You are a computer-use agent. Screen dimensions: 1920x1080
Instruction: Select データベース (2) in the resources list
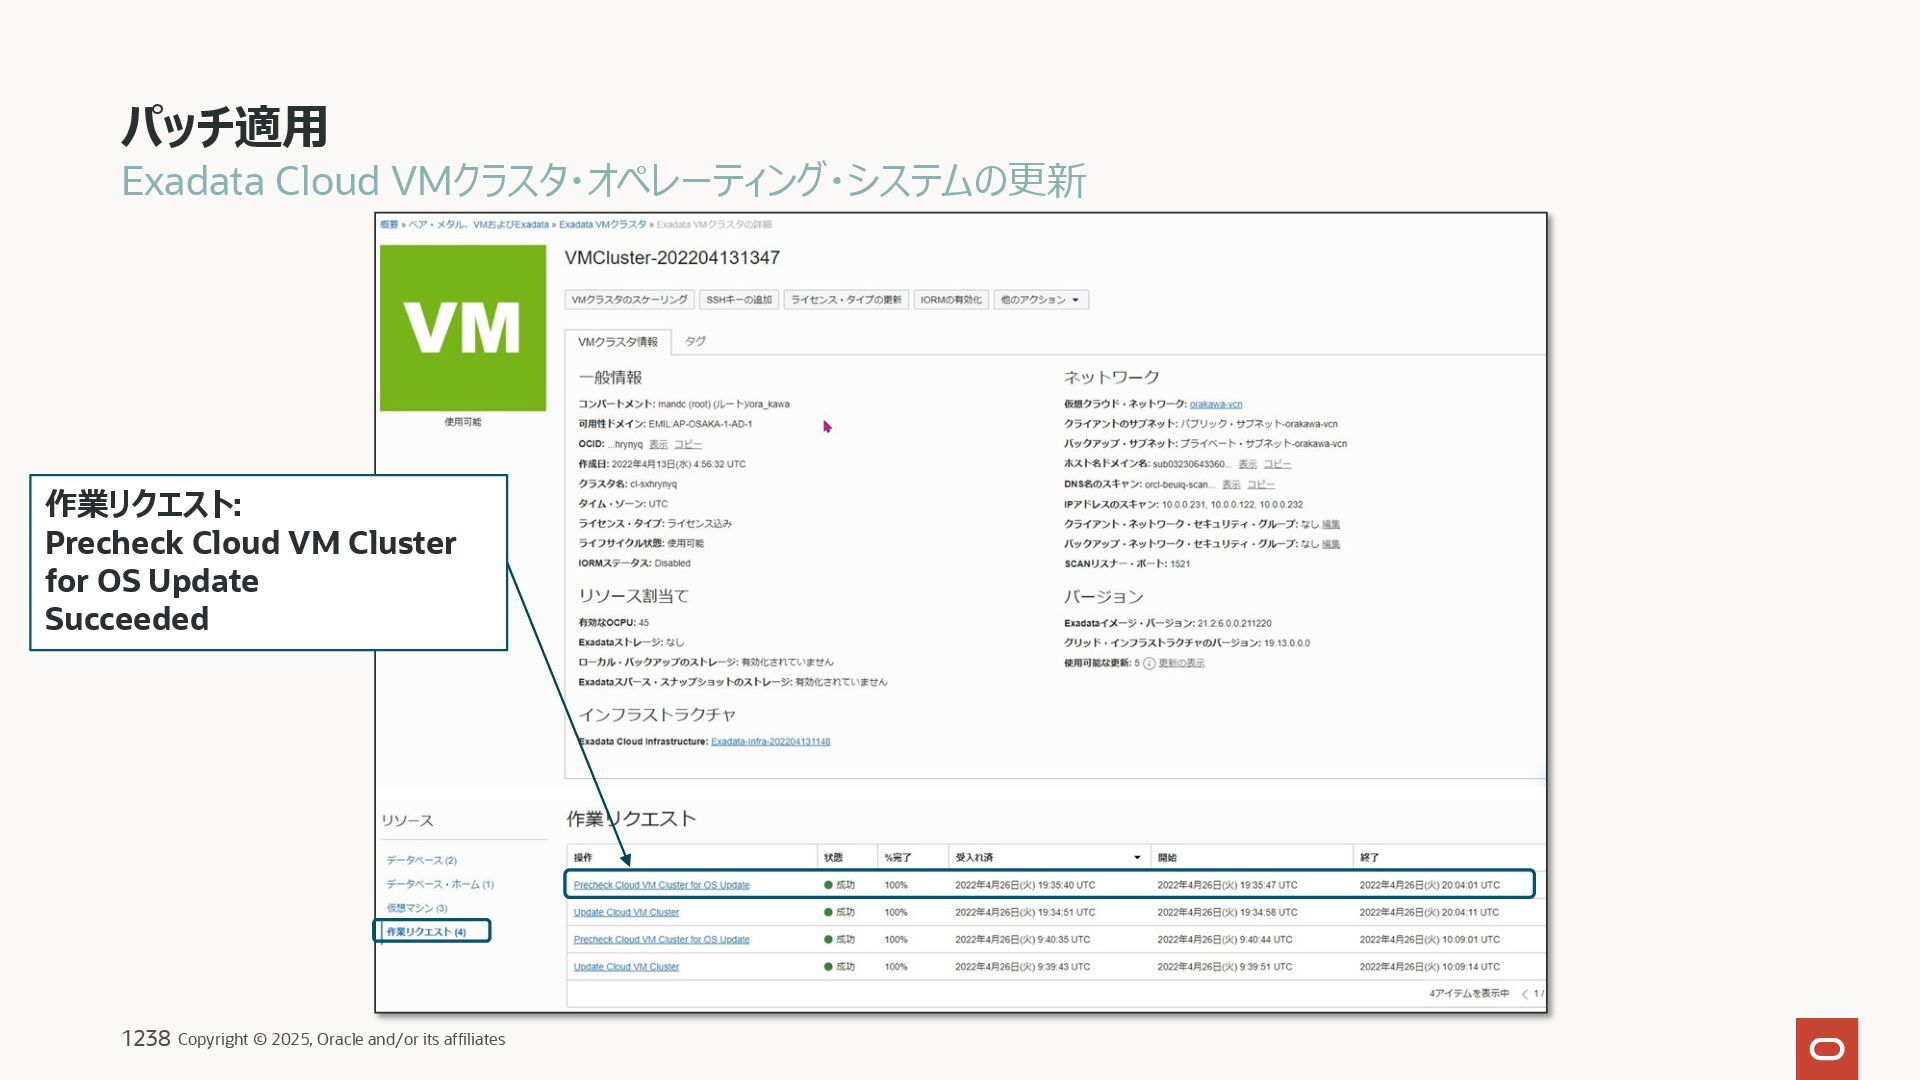point(421,860)
